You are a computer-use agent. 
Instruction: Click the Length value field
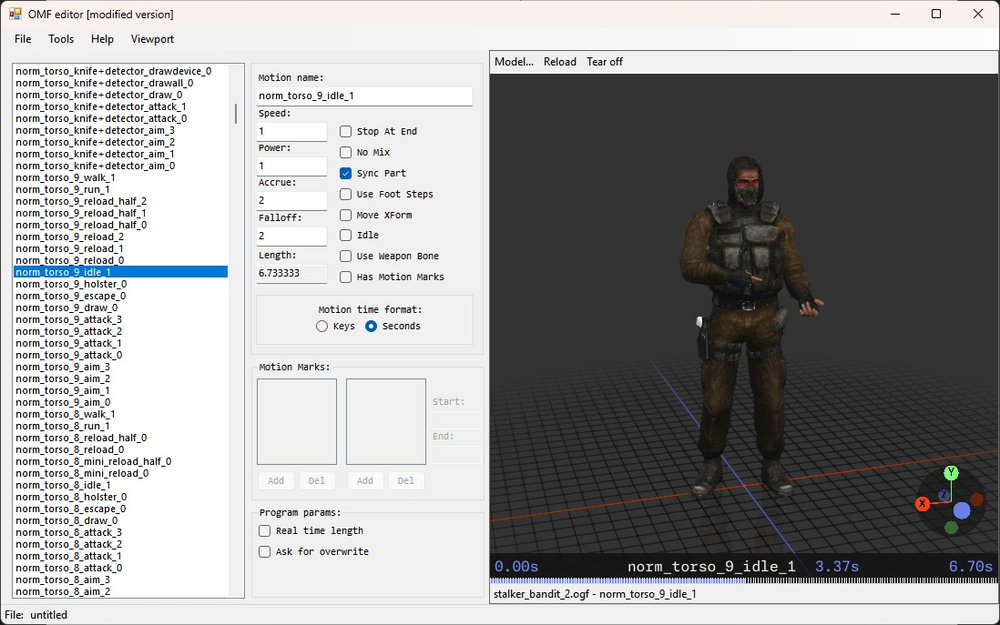pos(291,273)
